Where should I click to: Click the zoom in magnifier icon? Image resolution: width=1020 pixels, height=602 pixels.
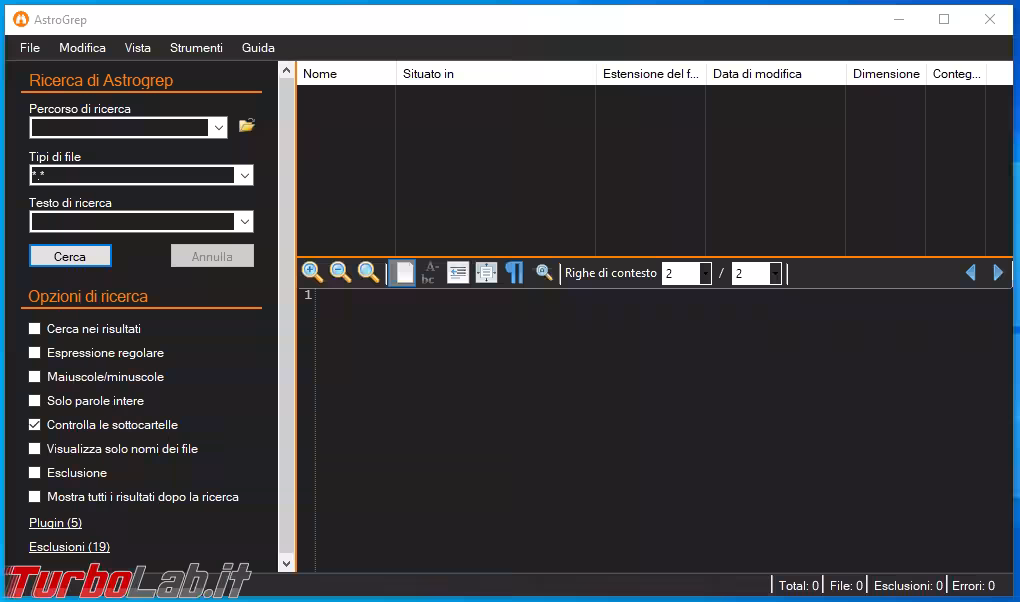click(x=312, y=272)
